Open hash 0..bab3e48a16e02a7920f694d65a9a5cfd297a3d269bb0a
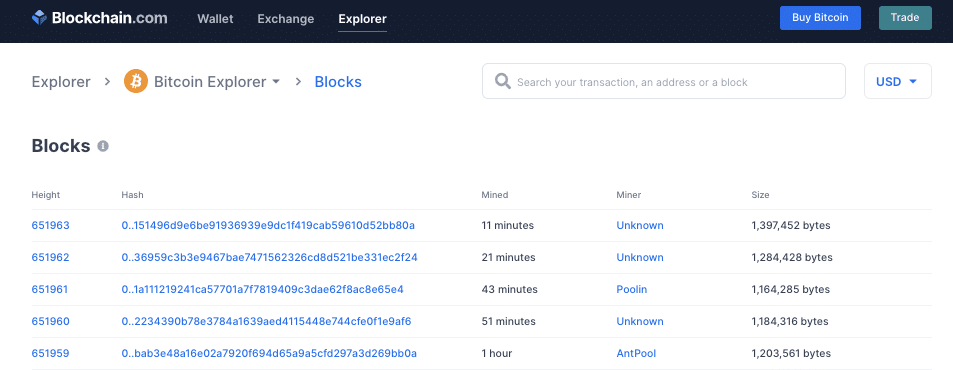953x370 pixels. coord(269,353)
